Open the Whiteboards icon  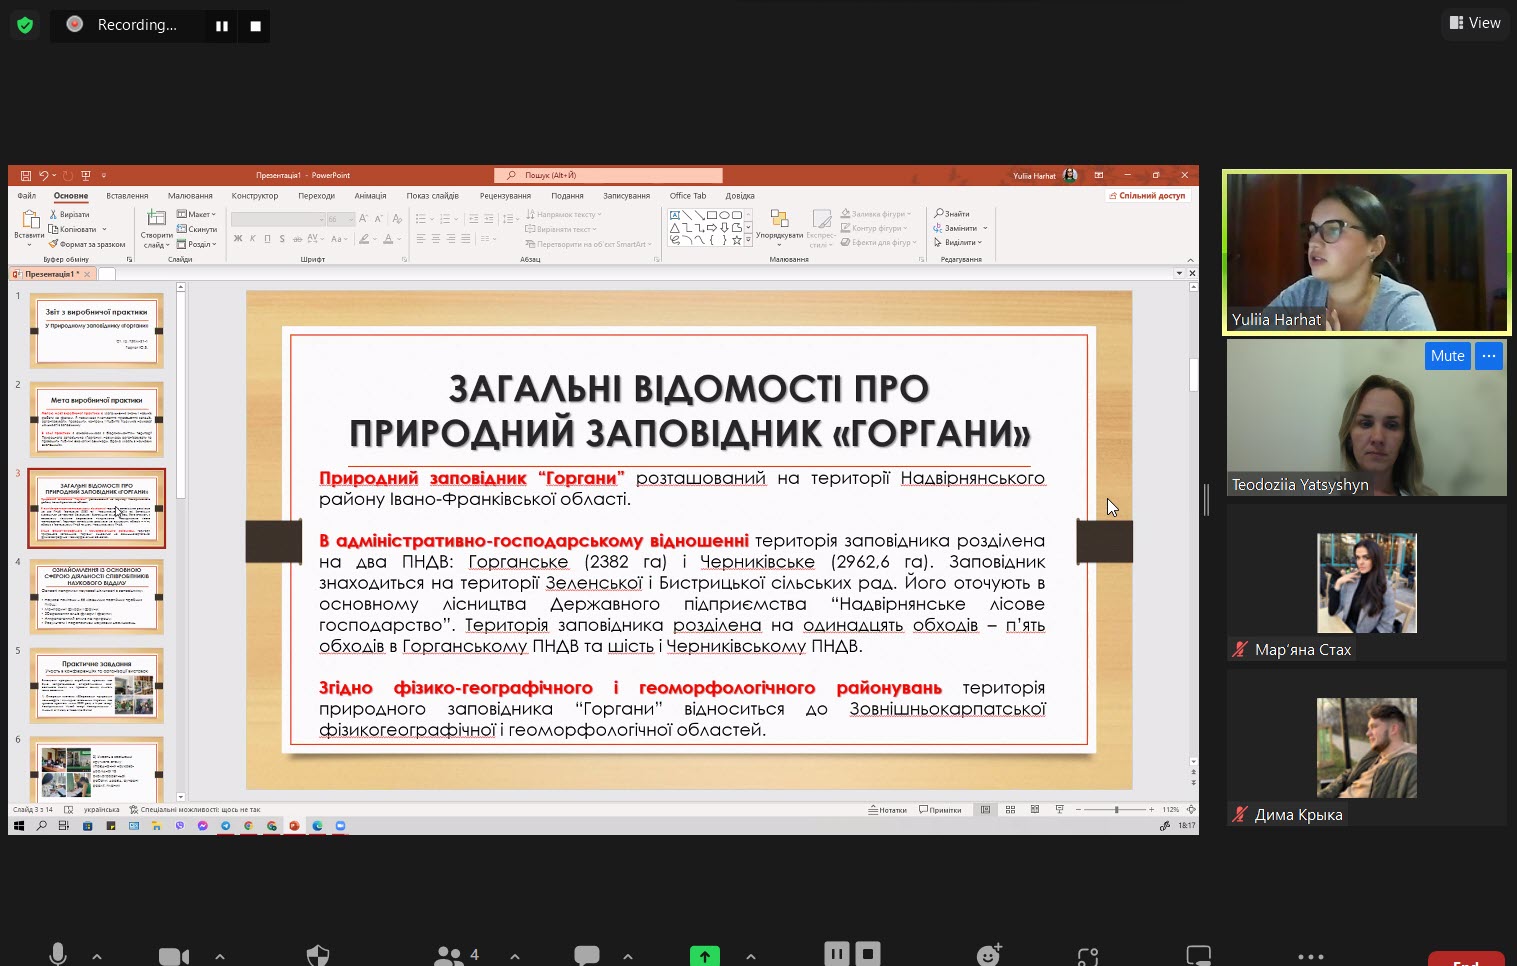1198,955
